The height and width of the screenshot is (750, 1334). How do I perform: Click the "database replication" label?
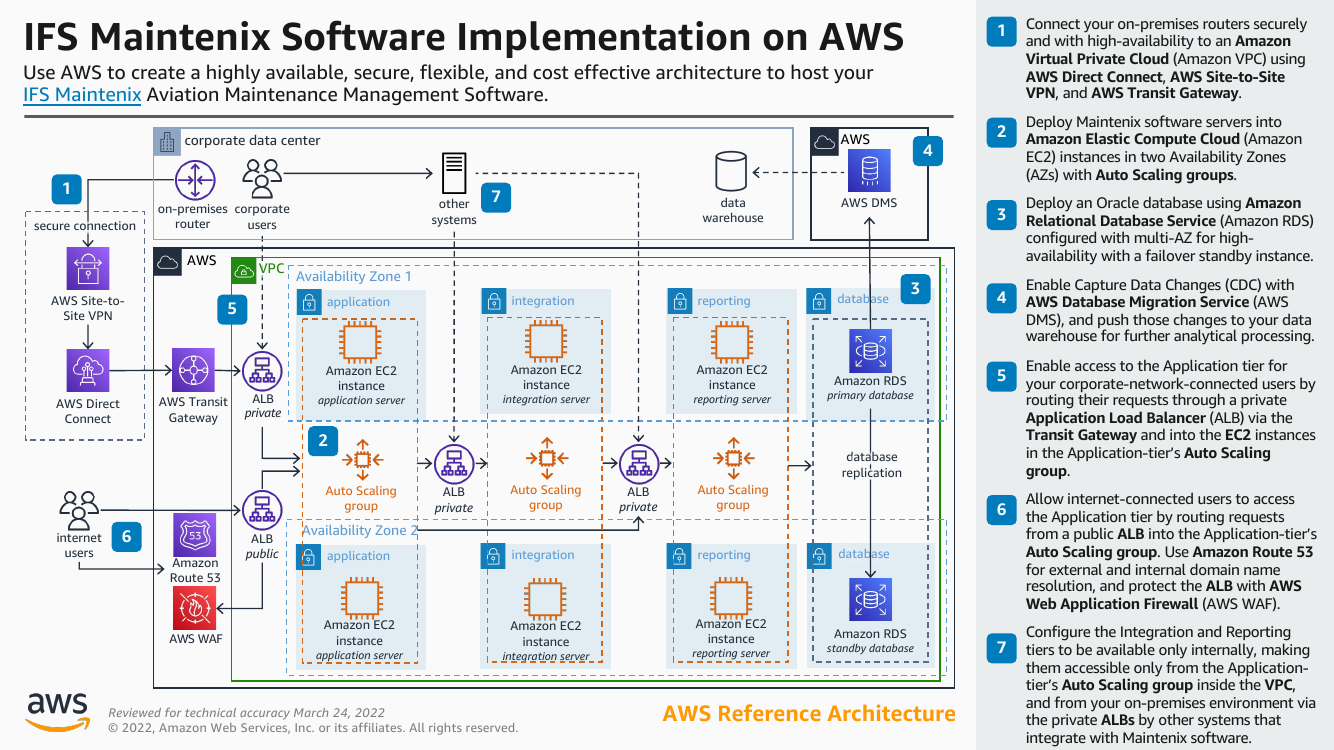click(x=872, y=465)
